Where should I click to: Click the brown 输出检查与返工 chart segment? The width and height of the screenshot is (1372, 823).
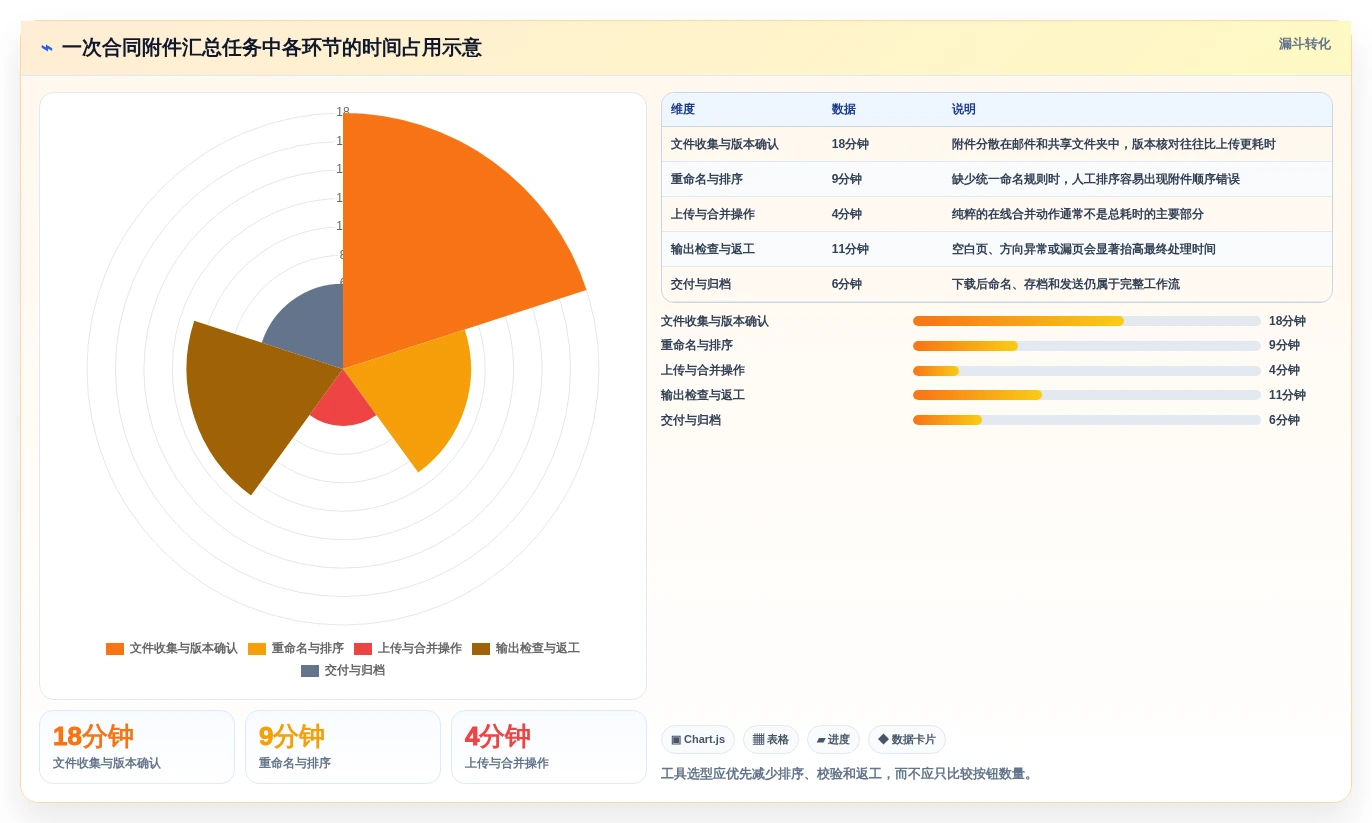[250, 400]
